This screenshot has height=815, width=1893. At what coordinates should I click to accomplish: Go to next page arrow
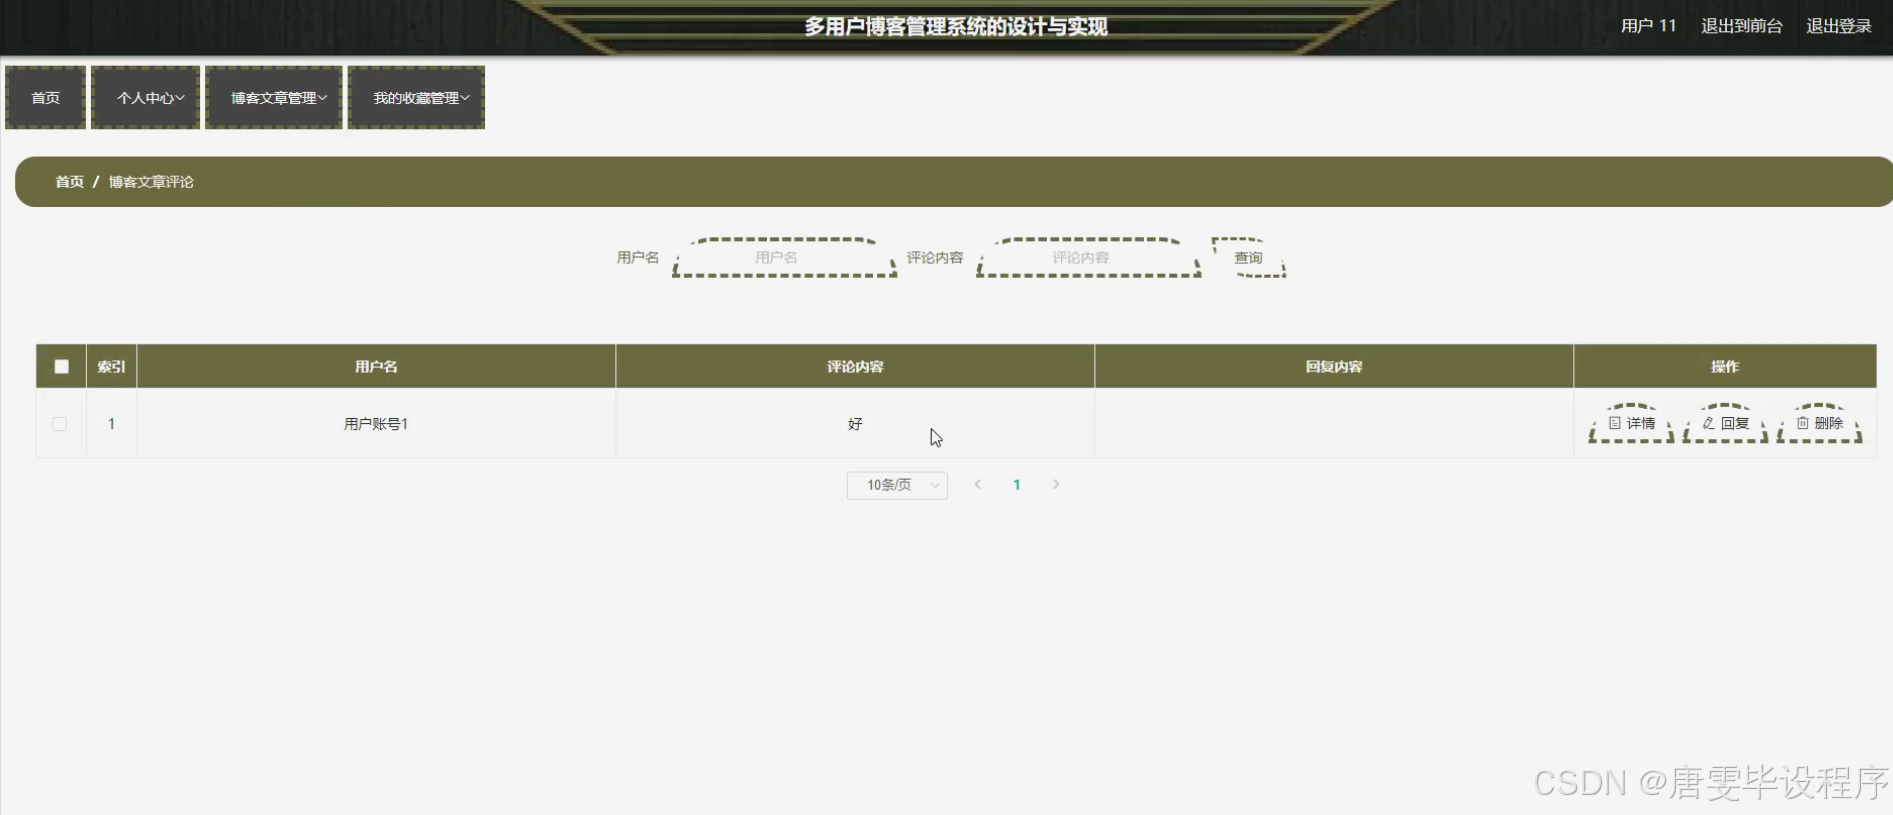1056,484
